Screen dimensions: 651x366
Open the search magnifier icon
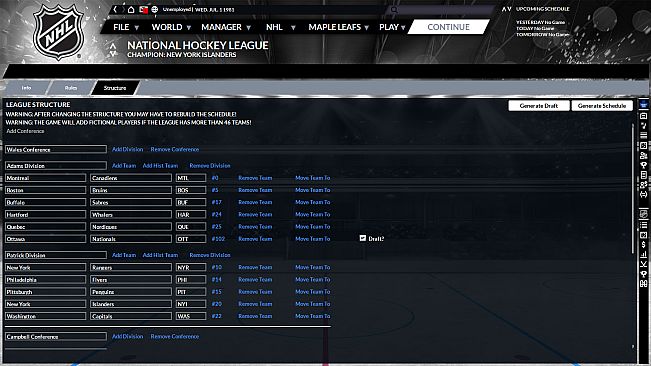point(394,9)
